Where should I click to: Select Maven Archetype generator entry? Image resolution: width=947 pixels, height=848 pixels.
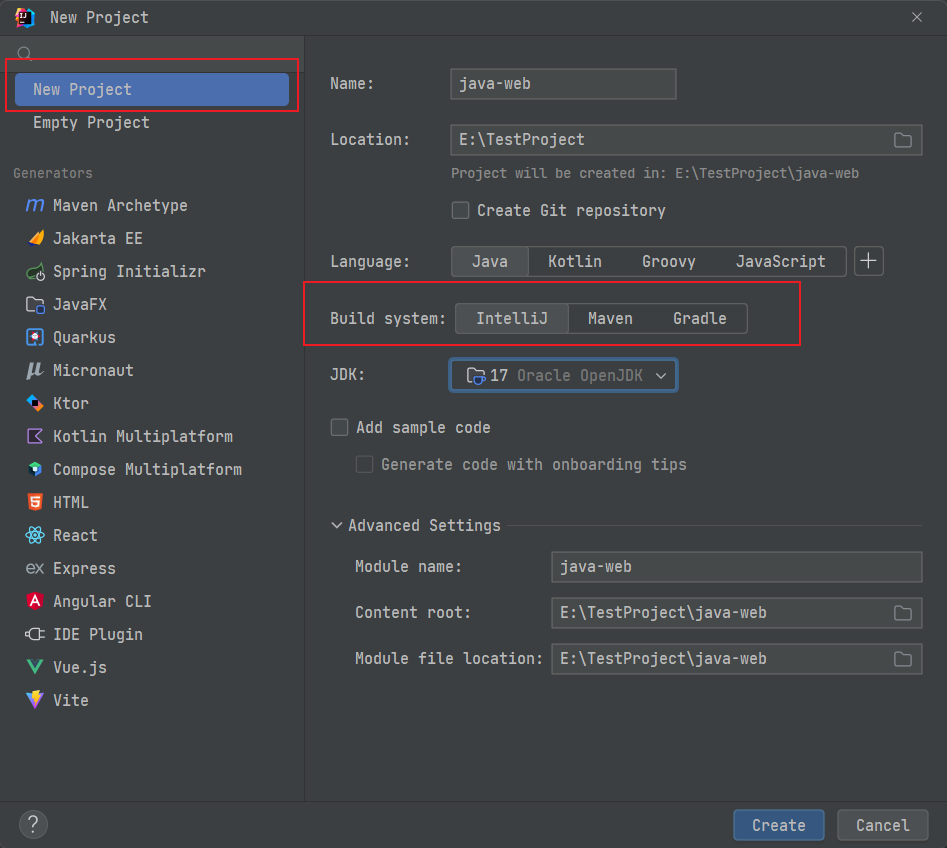pos(152,205)
